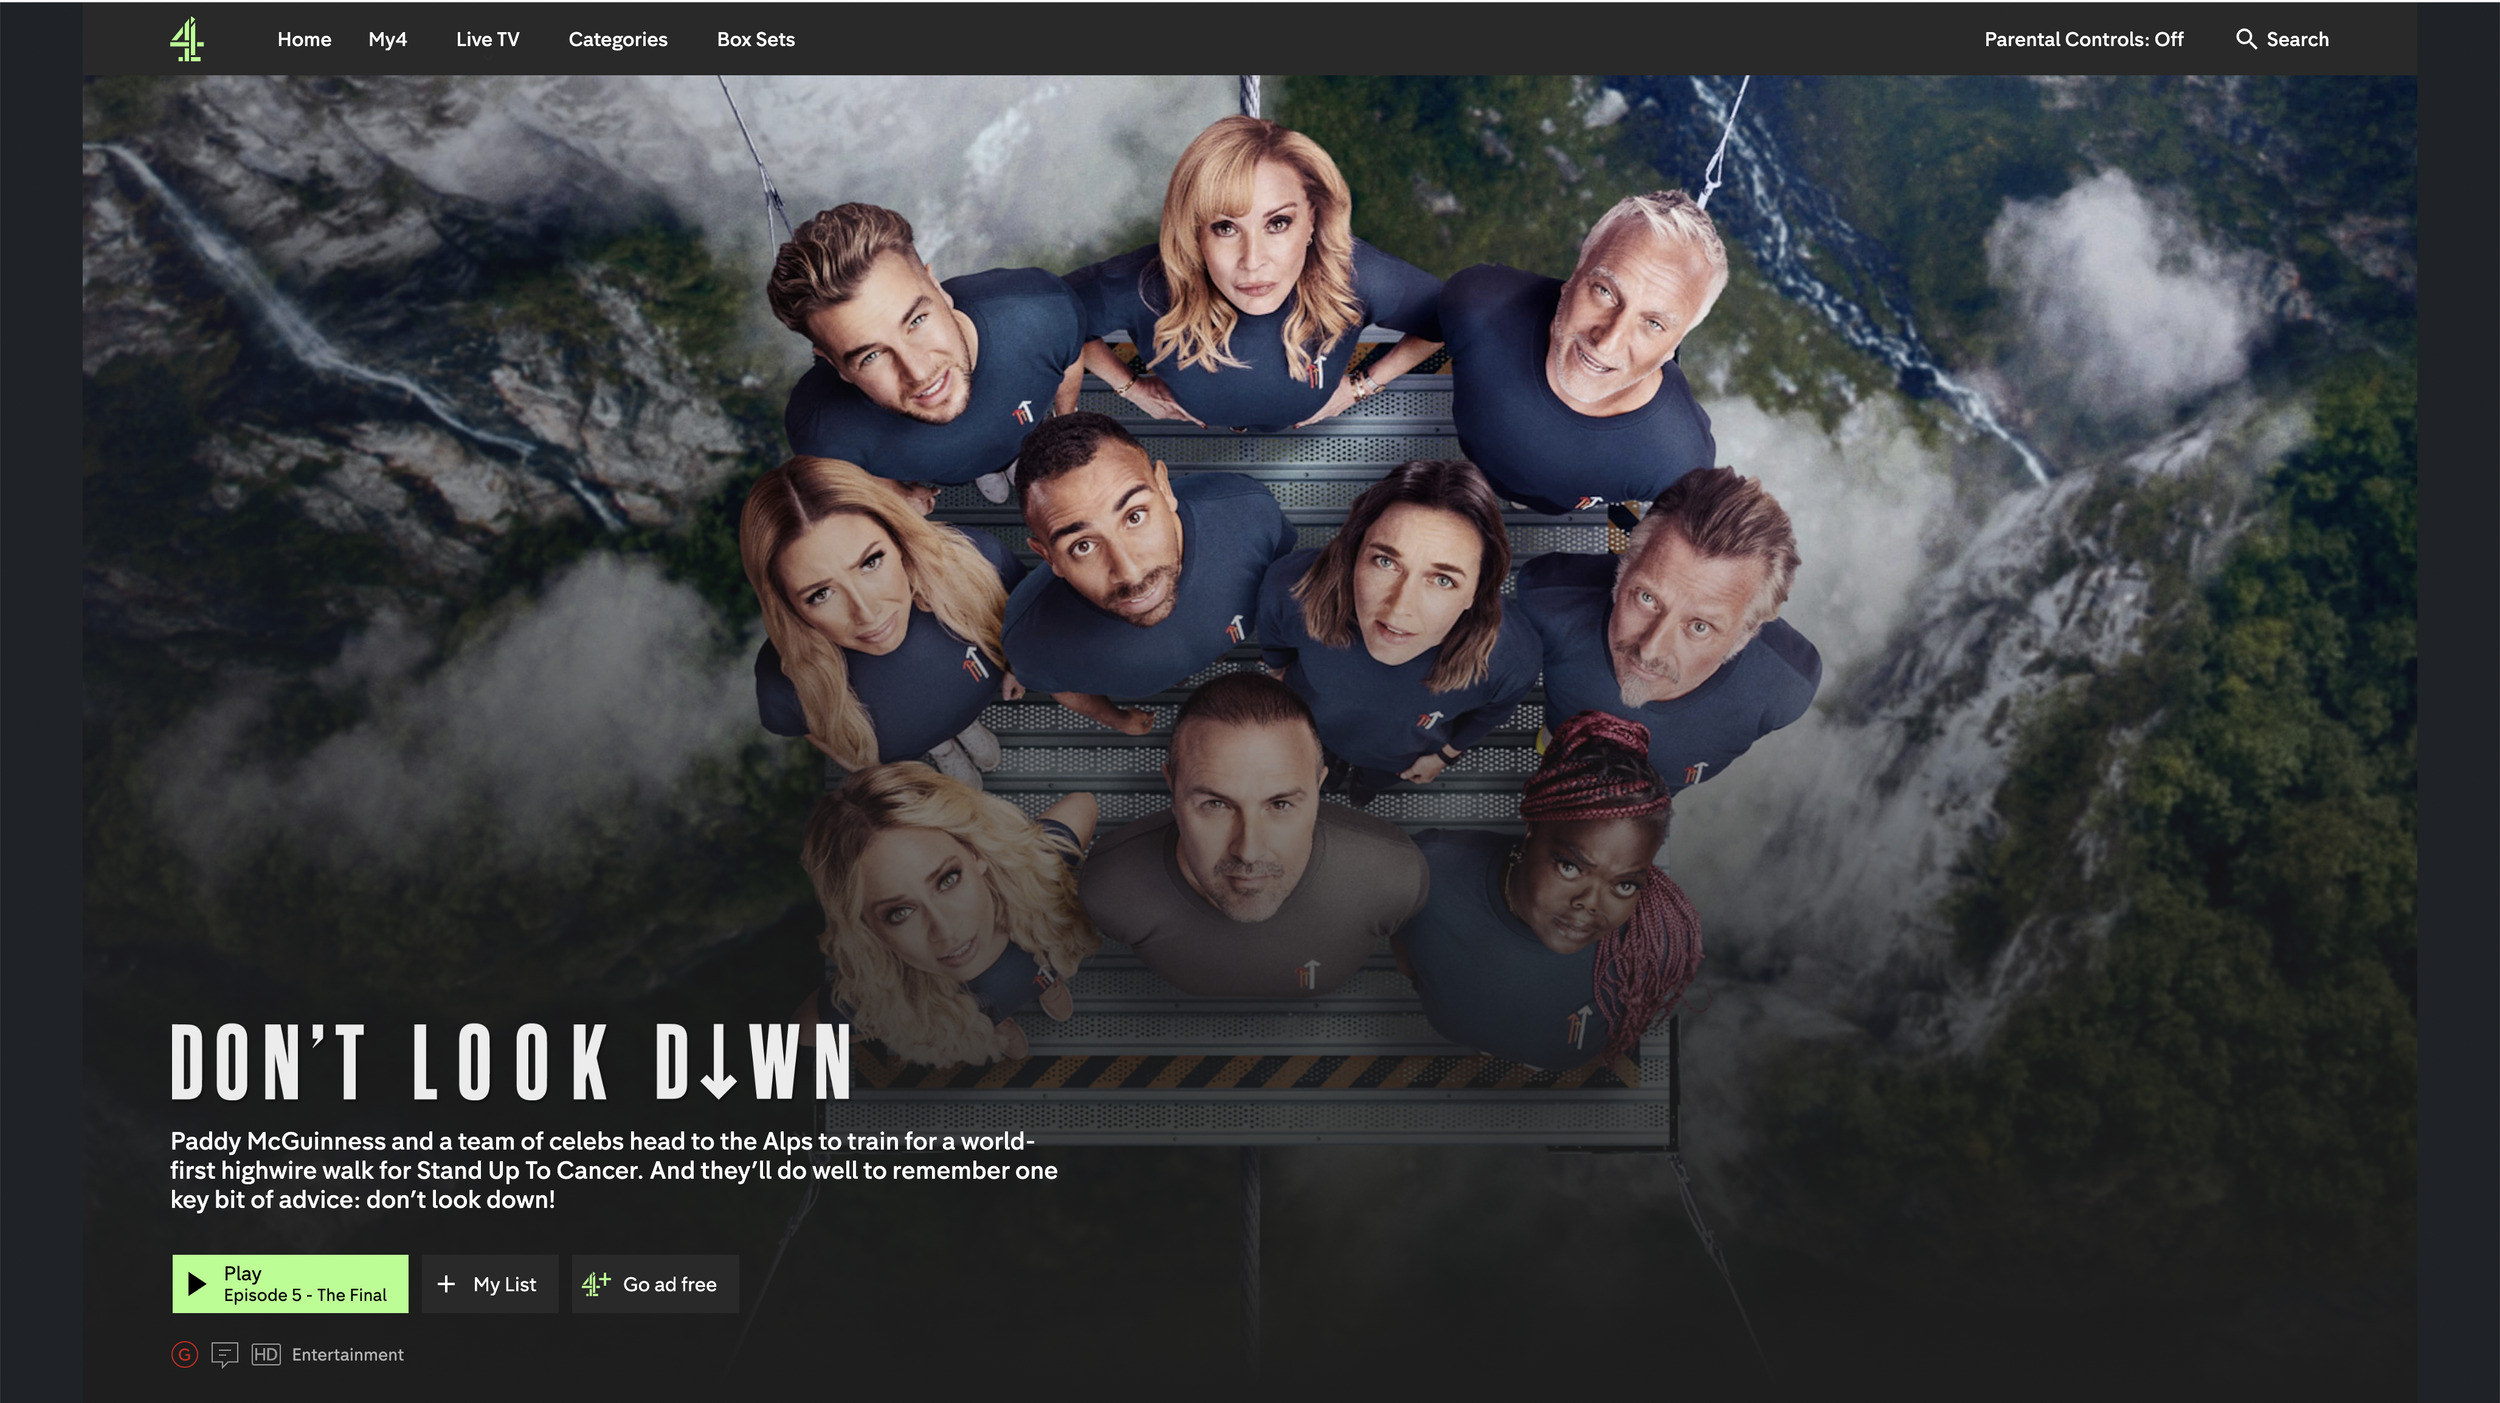
Task: Open the My4 menu item
Action: tap(387, 39)
